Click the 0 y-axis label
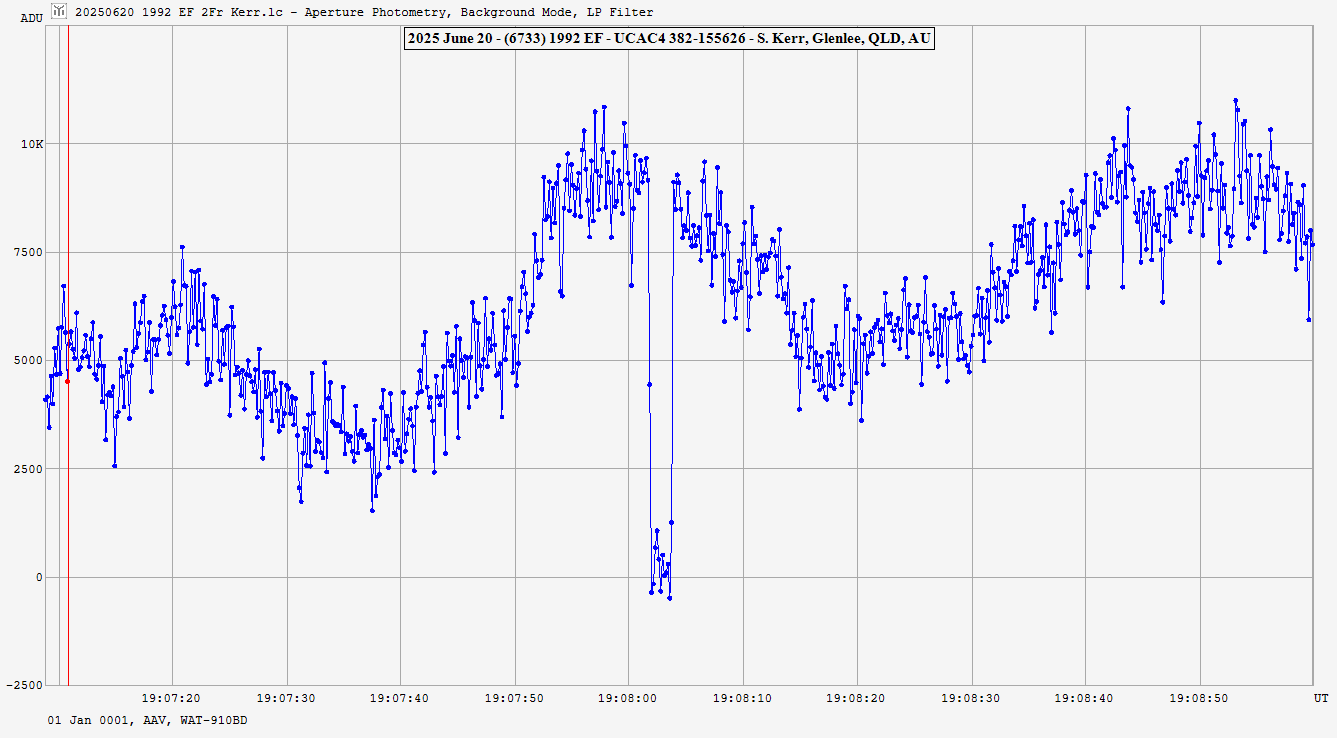The image size is (1337, 738). pos(40,577)
